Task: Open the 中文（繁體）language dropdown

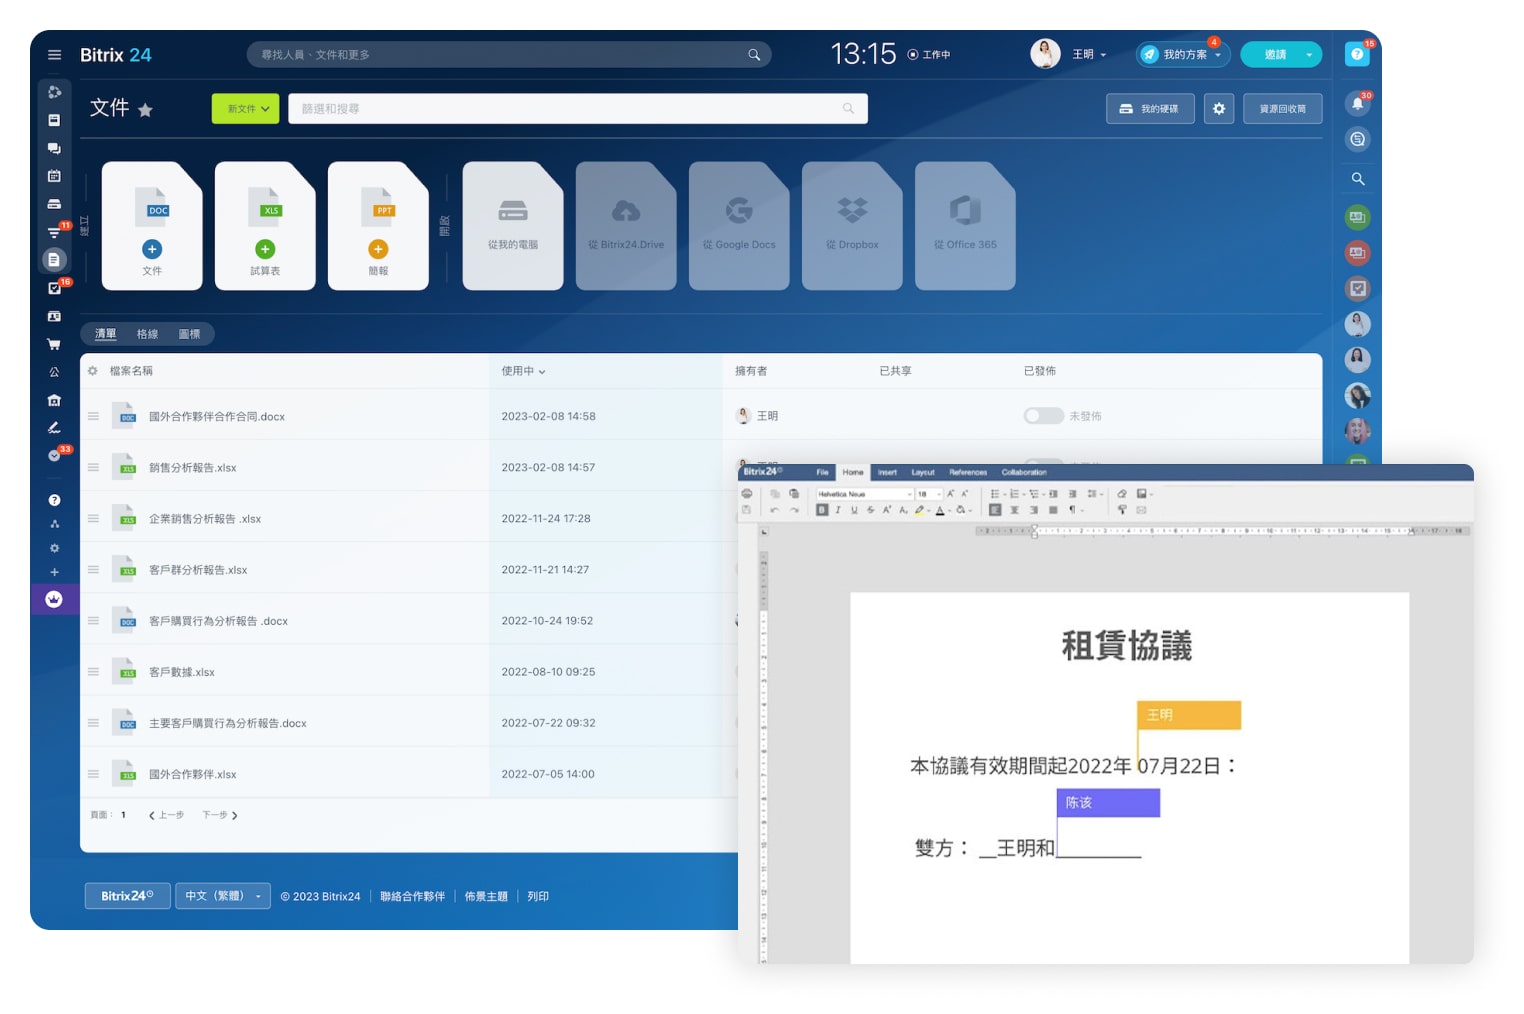Action: click(x=223, y=896)
